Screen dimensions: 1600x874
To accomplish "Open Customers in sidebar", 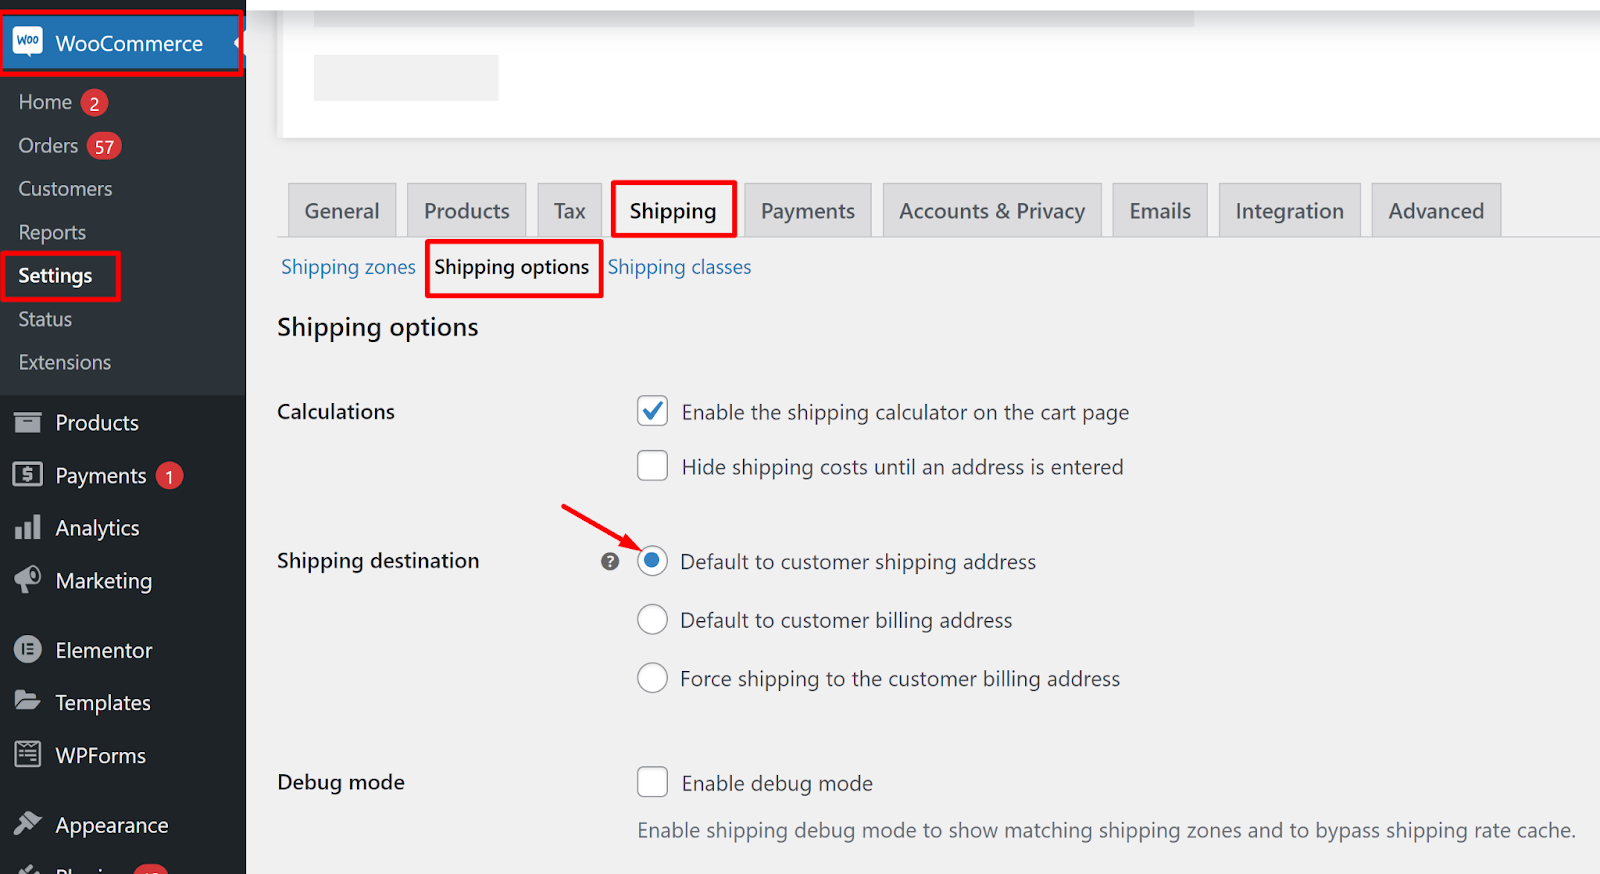I will click(65, 189).
